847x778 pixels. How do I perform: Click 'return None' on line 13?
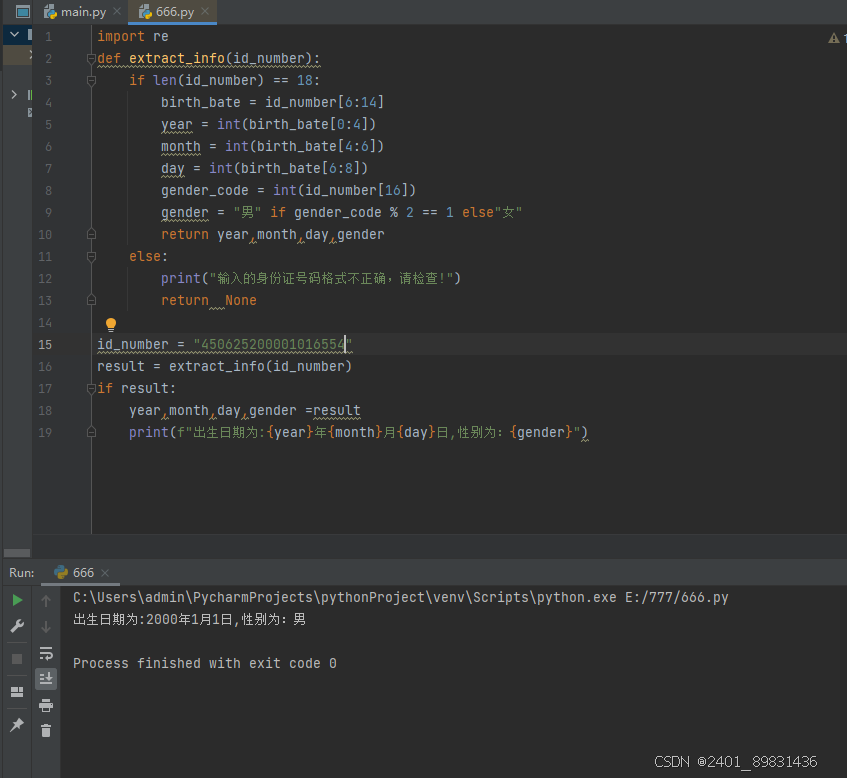point(209,300)
